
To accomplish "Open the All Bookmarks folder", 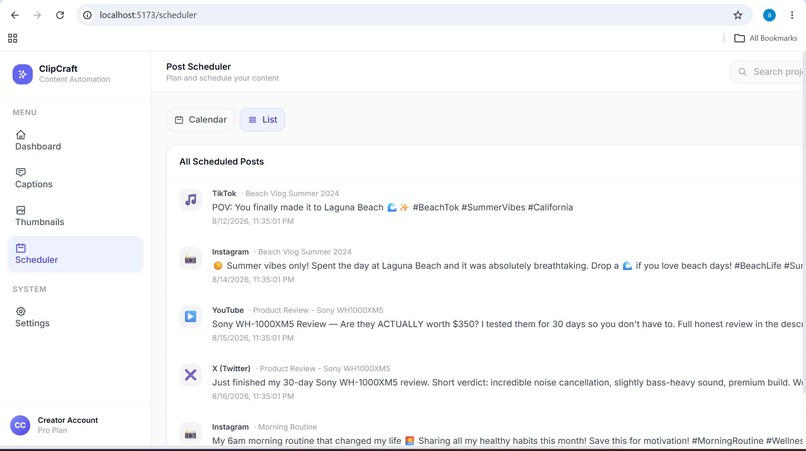I will tap(765, 38).
